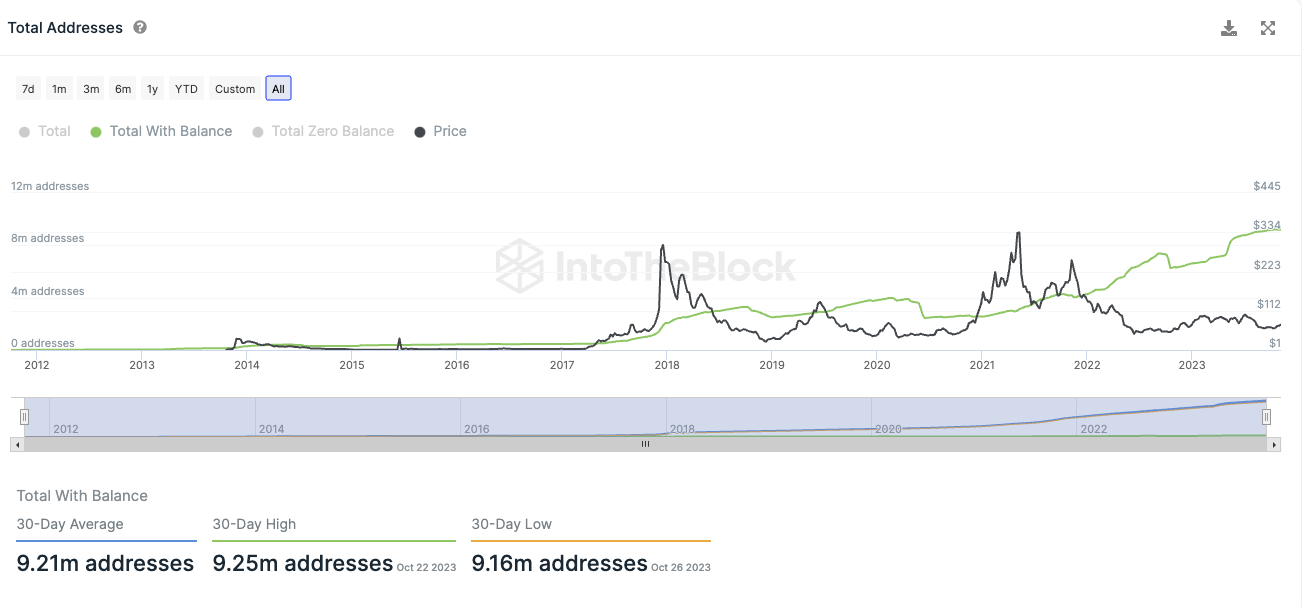Click the All time range button
1302x608 pixels.
[278, 89]
